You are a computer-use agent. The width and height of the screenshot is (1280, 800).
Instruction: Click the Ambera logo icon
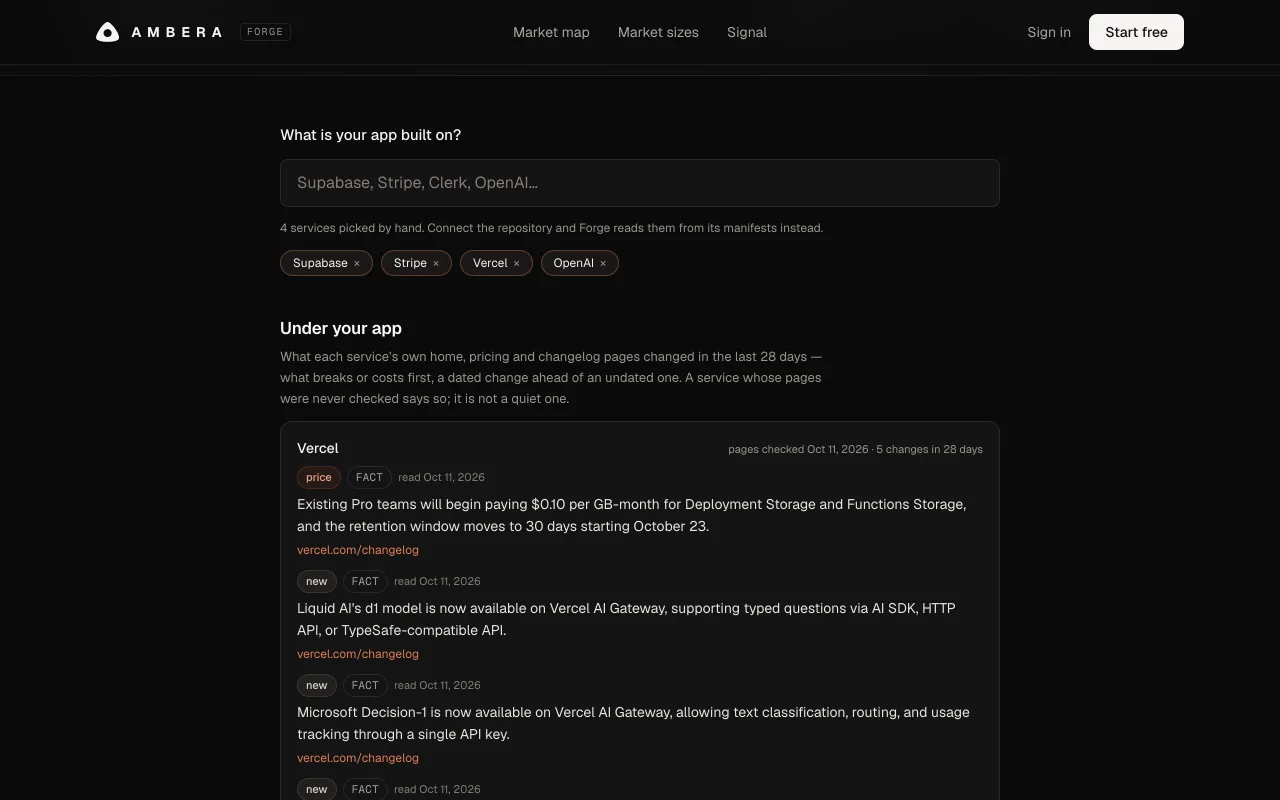pos(107,32)
